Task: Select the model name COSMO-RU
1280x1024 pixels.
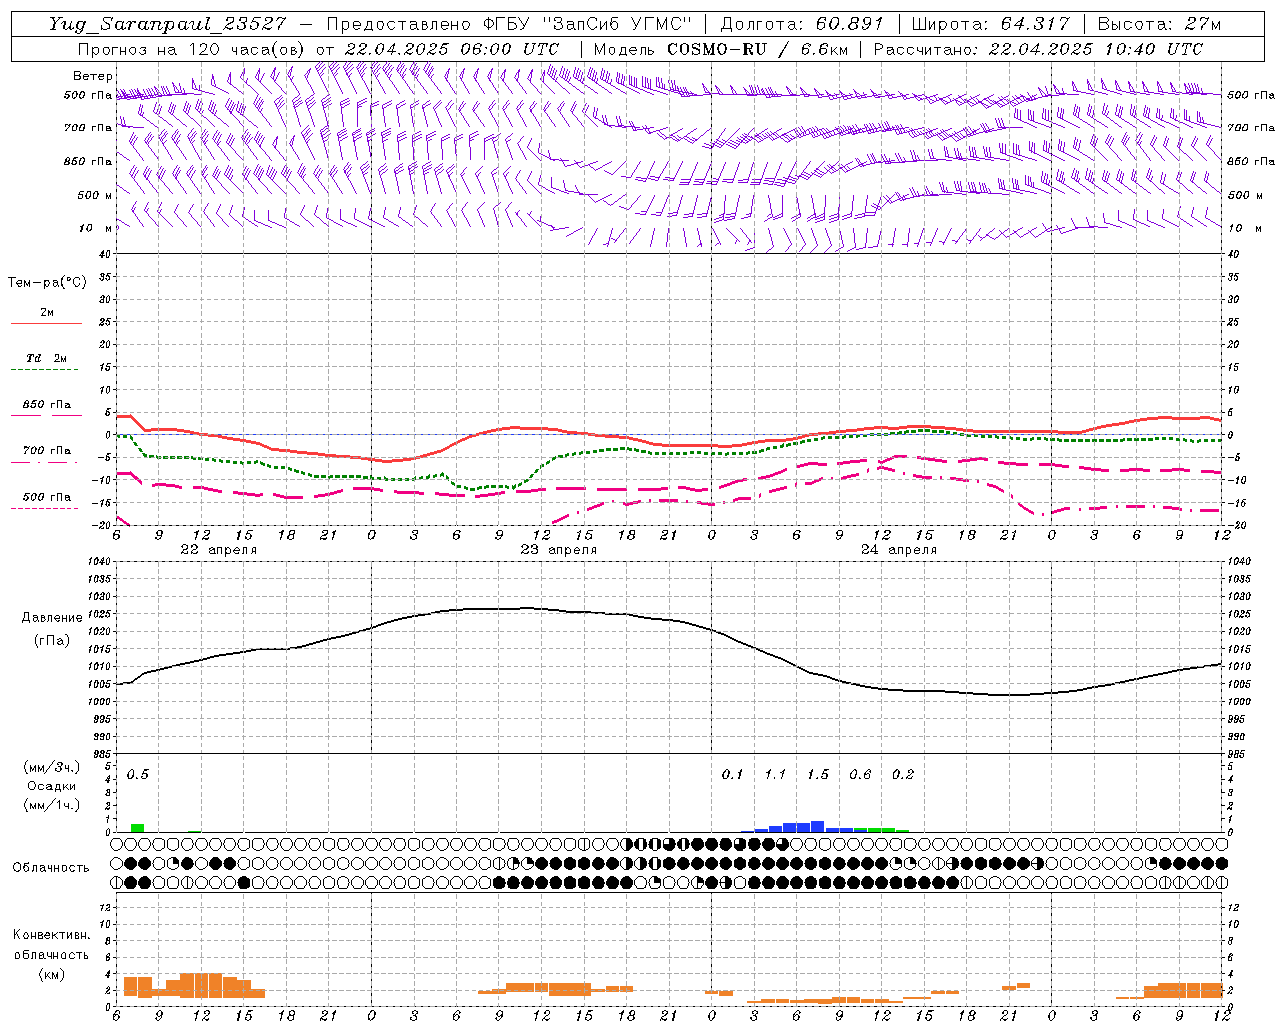Action: pos(717,49)
